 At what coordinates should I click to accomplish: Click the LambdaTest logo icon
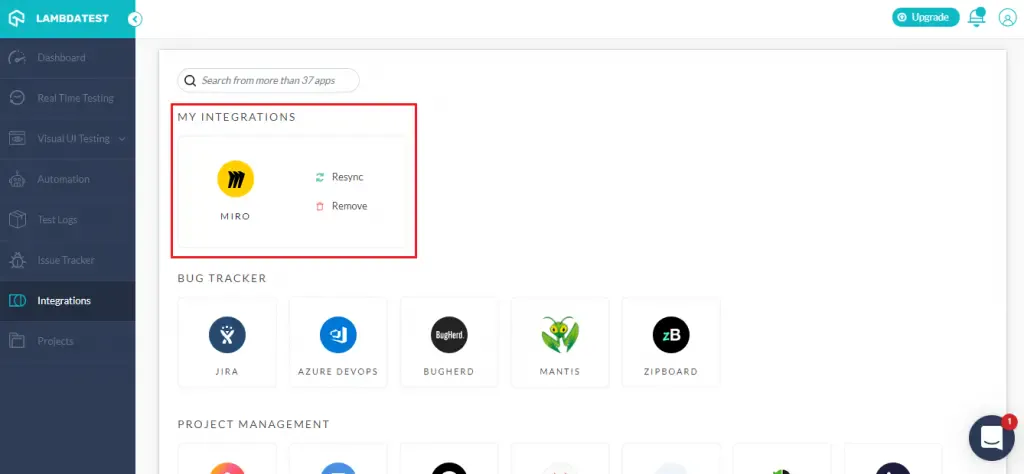pyautogui.click(x=17, y=18)
